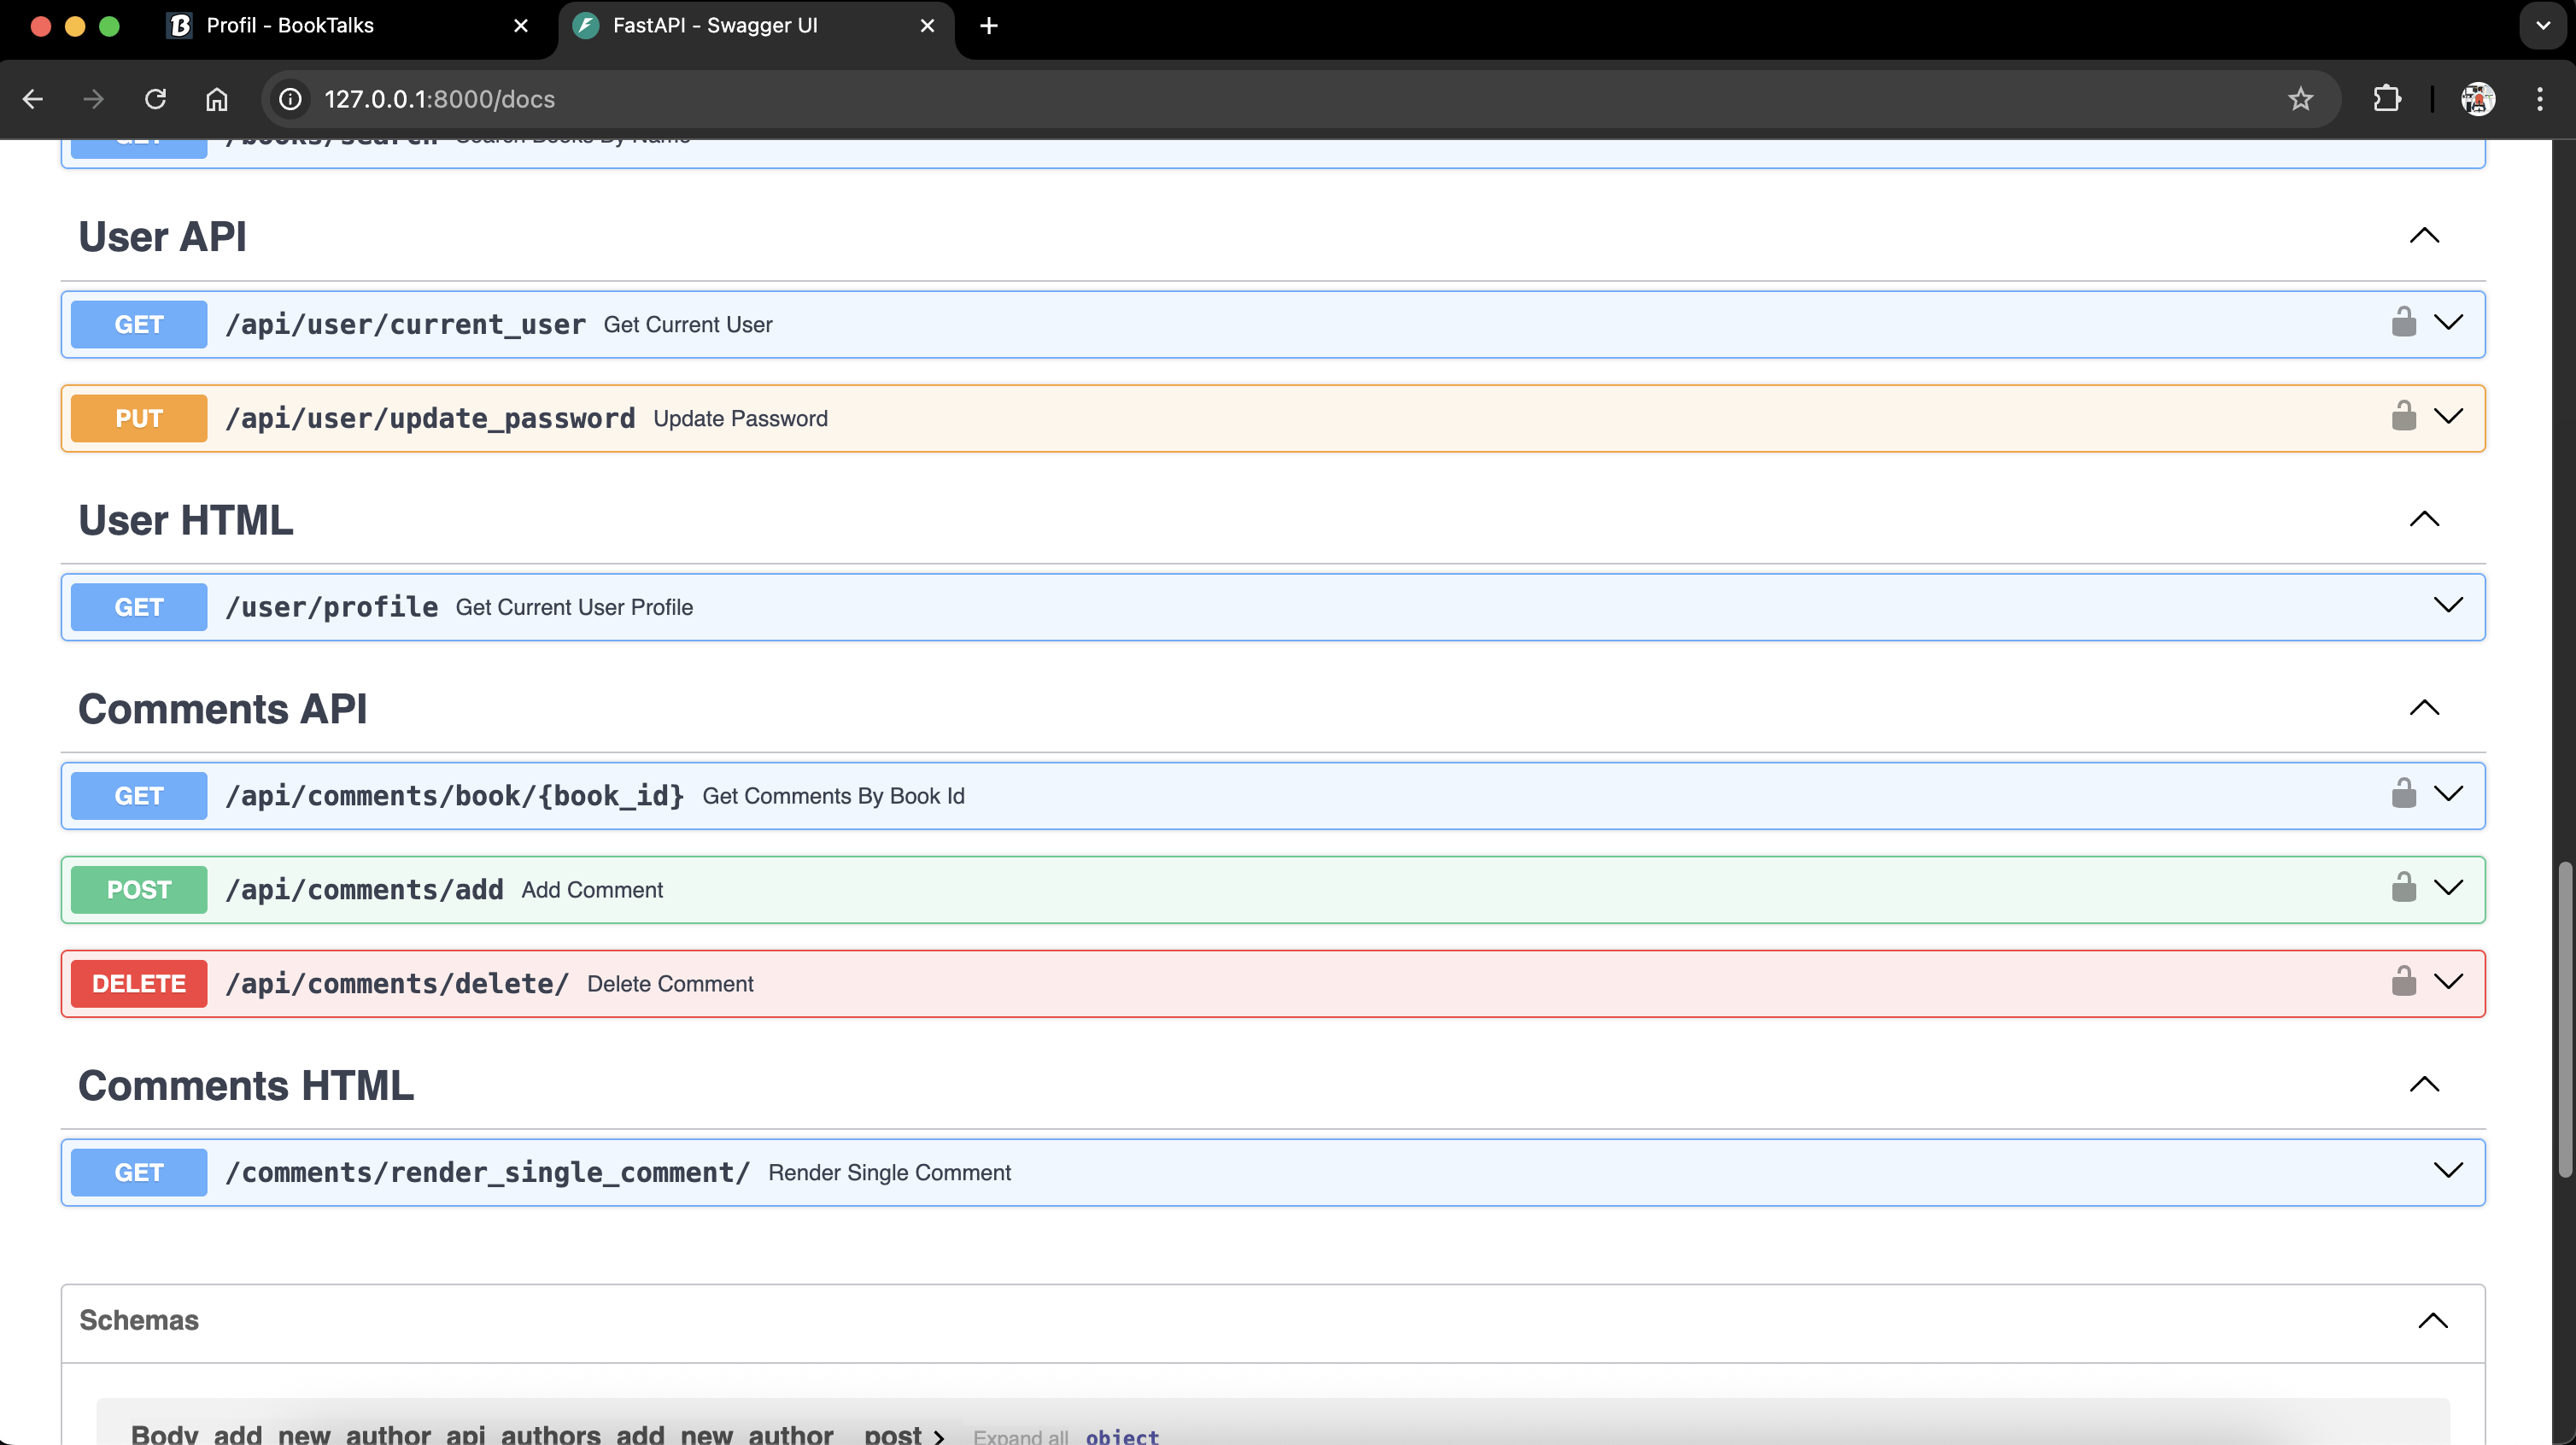Go to browser home page
The image size is (2576, 1445).
216,99
